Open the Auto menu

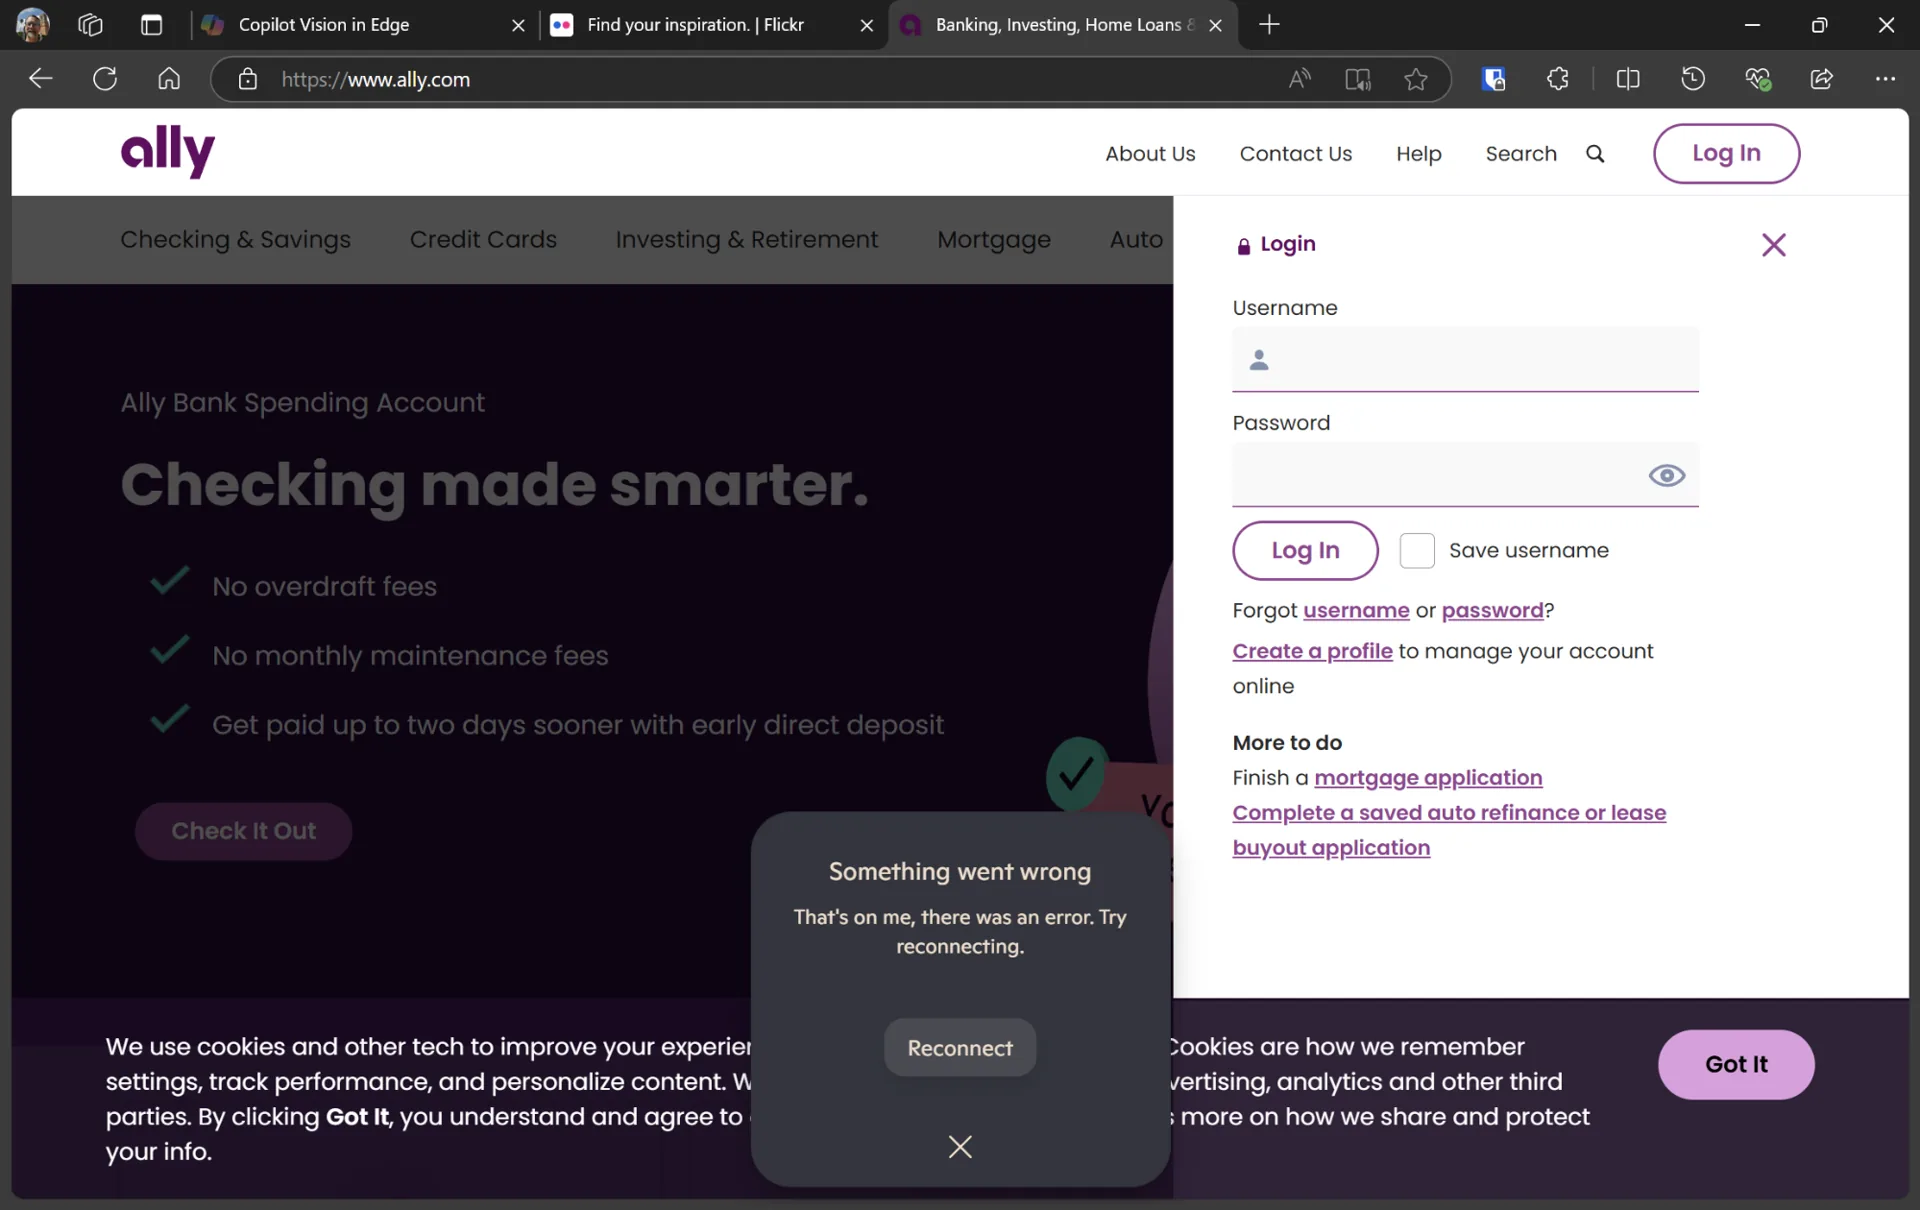coord(1136,240)
